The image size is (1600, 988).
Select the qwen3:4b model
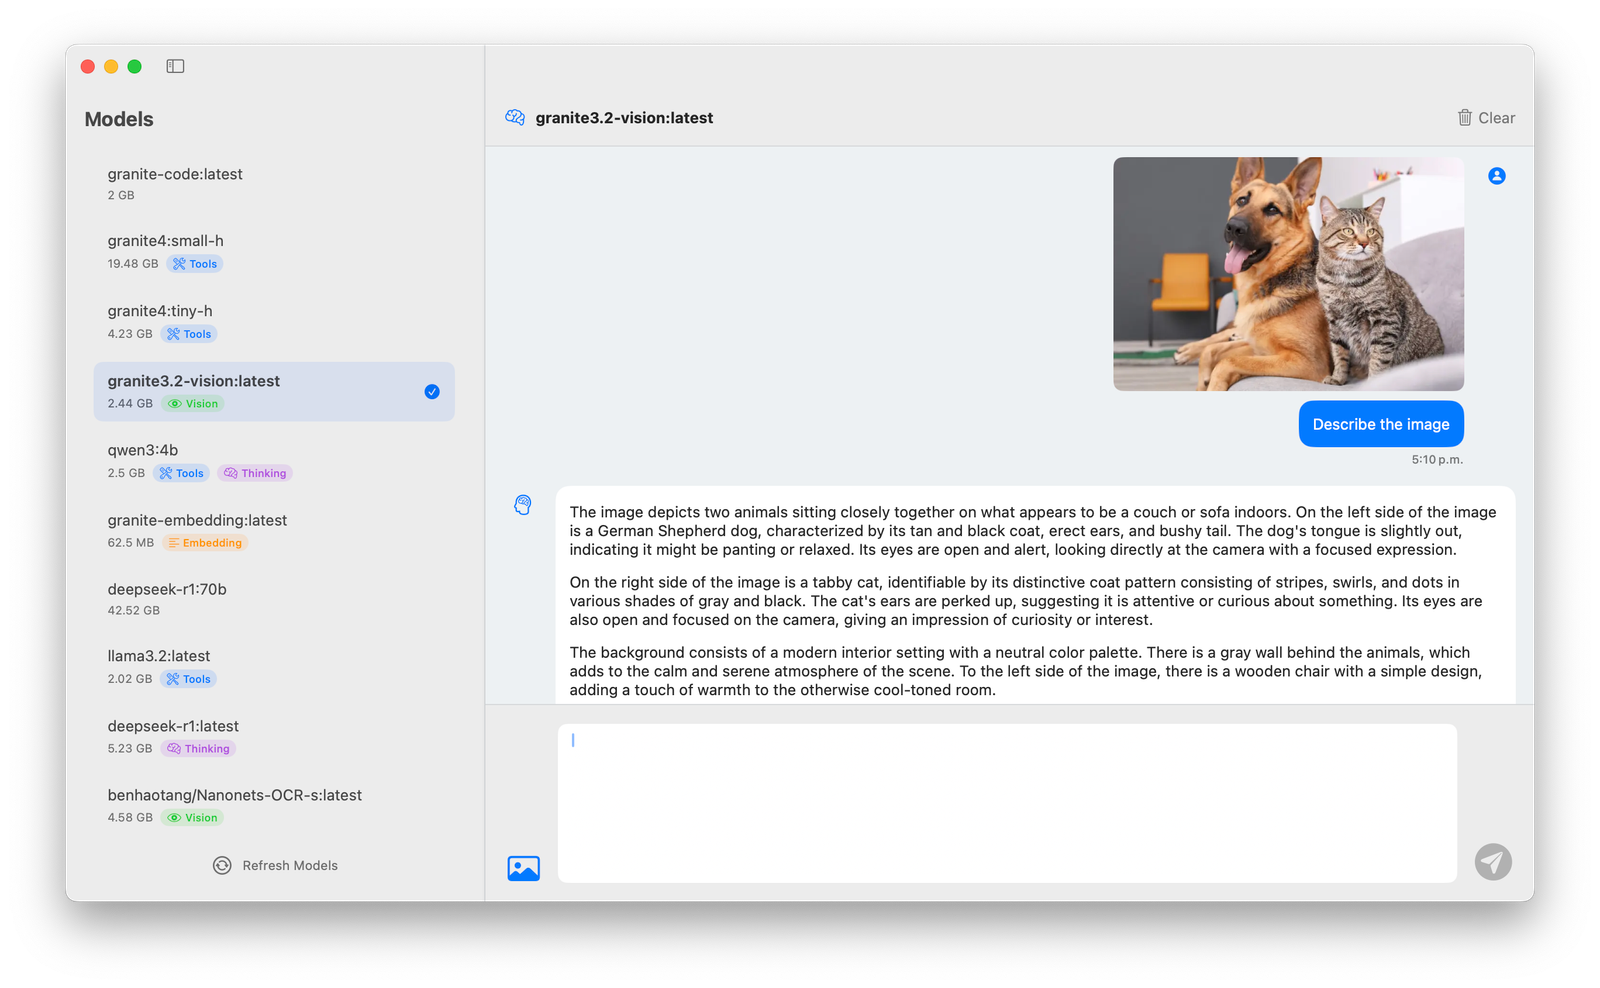coord(143,451)
